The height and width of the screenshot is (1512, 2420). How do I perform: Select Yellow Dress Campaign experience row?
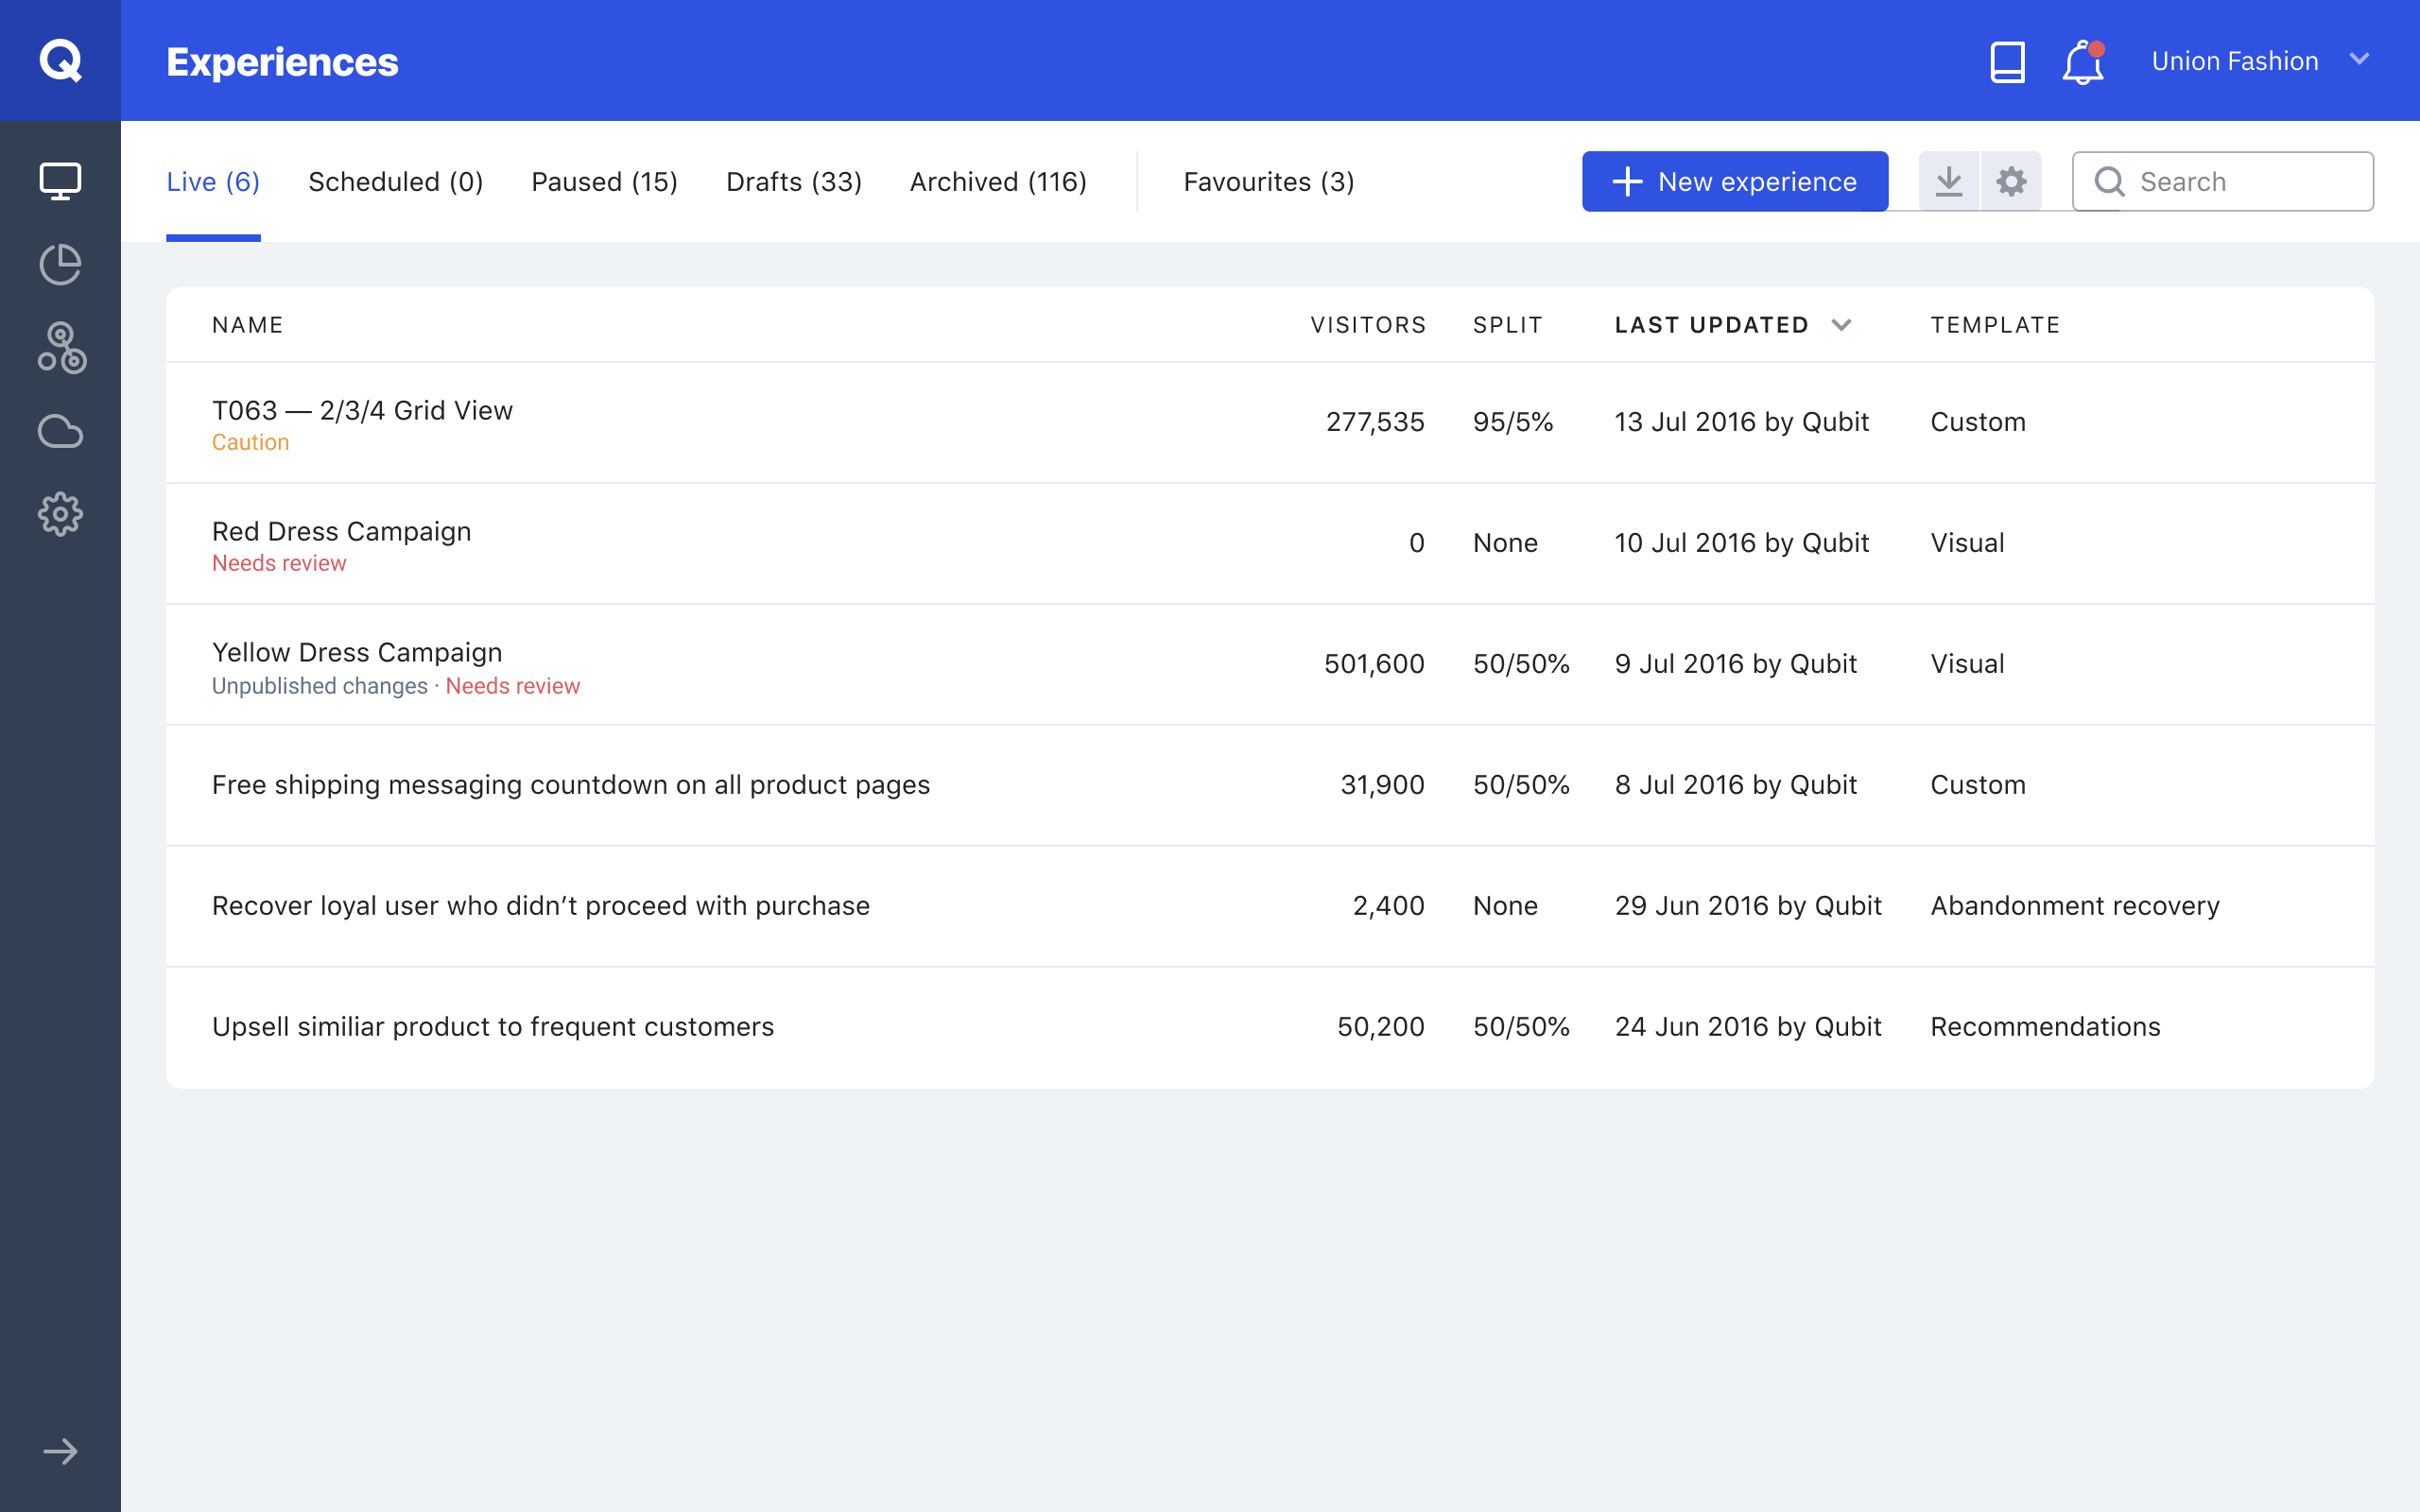point(1270,663)
